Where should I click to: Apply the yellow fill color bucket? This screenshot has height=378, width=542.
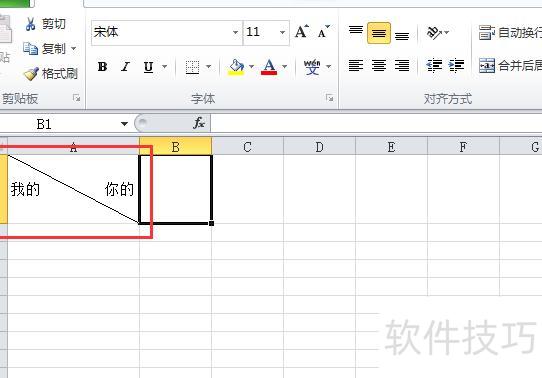(236, 66)
